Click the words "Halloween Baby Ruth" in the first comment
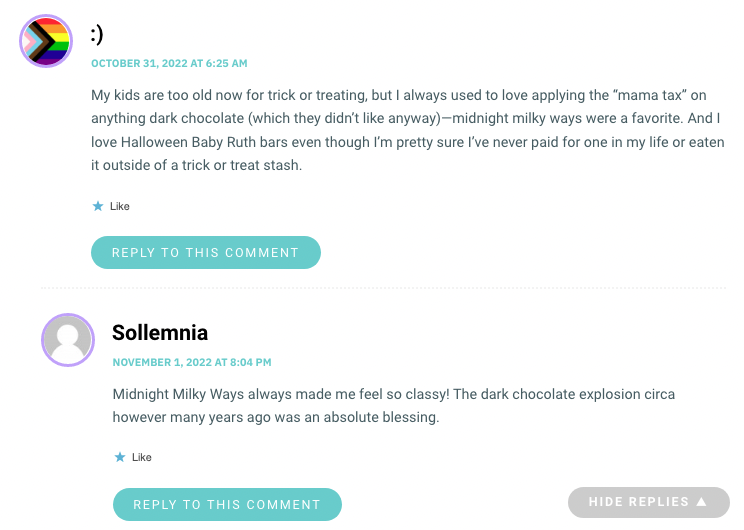This screenshot has width=744, height=530. 186,142
